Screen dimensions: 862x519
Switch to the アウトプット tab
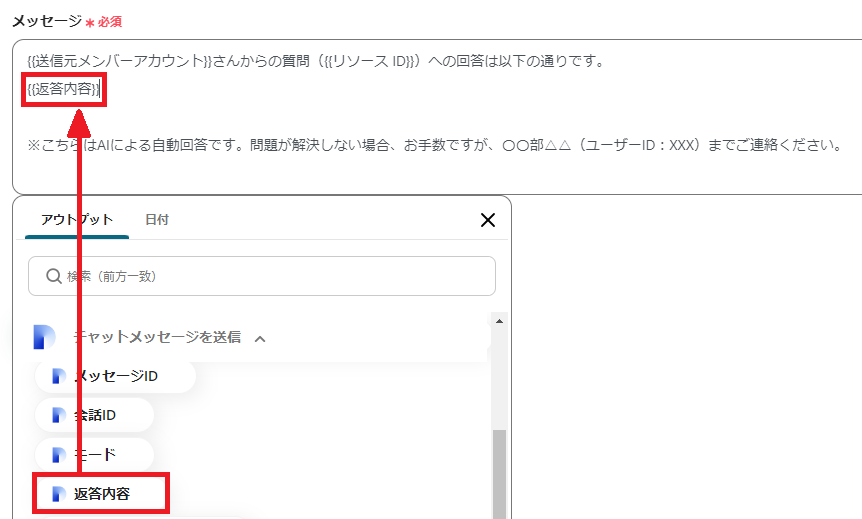(x=77, y=219)
